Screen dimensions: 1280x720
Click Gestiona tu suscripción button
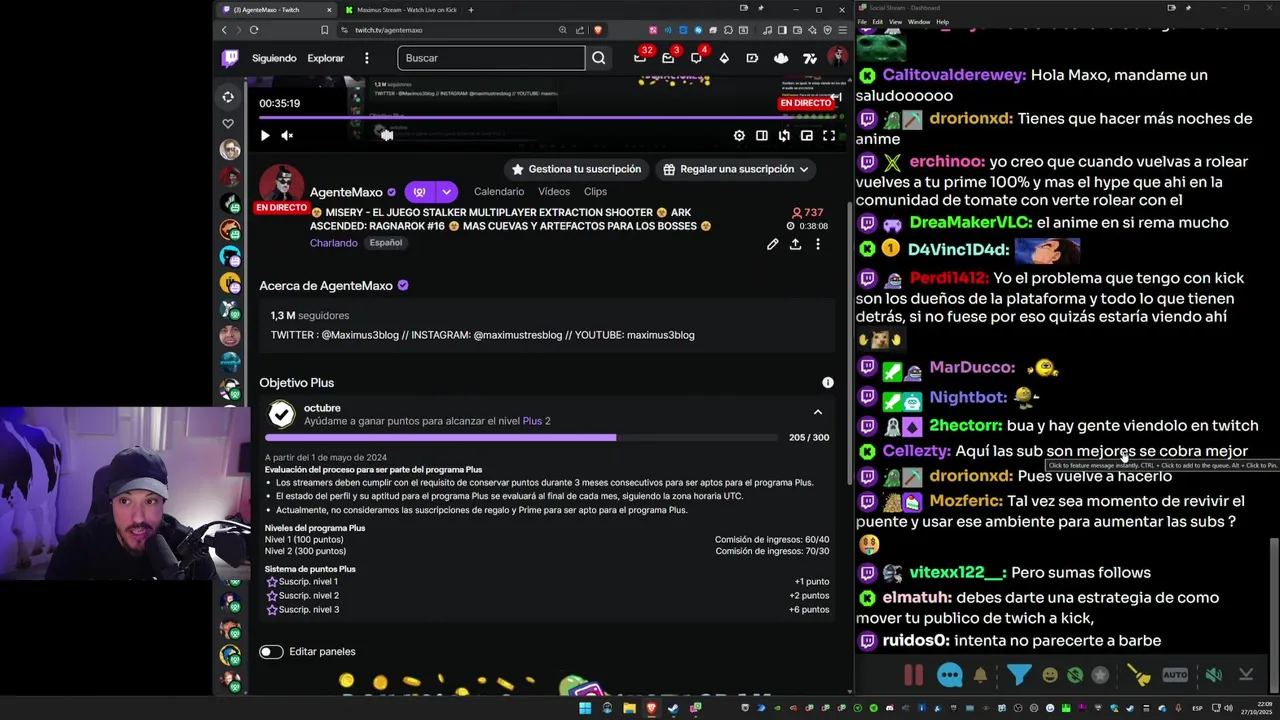[576, 169]
